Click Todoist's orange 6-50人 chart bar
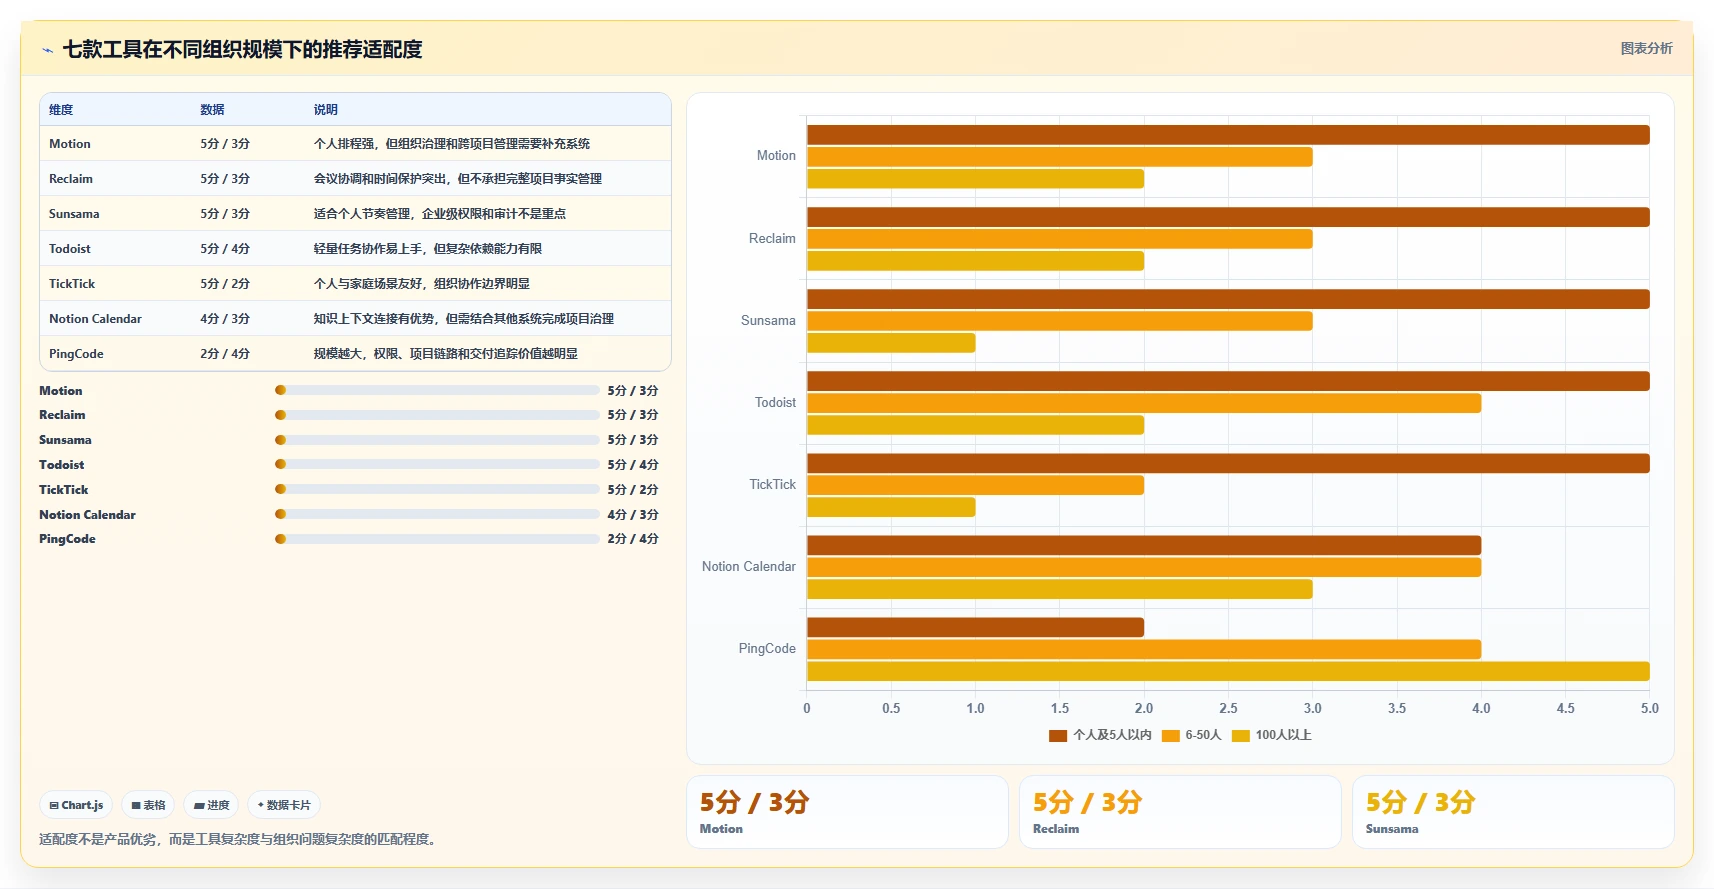The height and width of the screenshot is (889, 1714). 1144,403
